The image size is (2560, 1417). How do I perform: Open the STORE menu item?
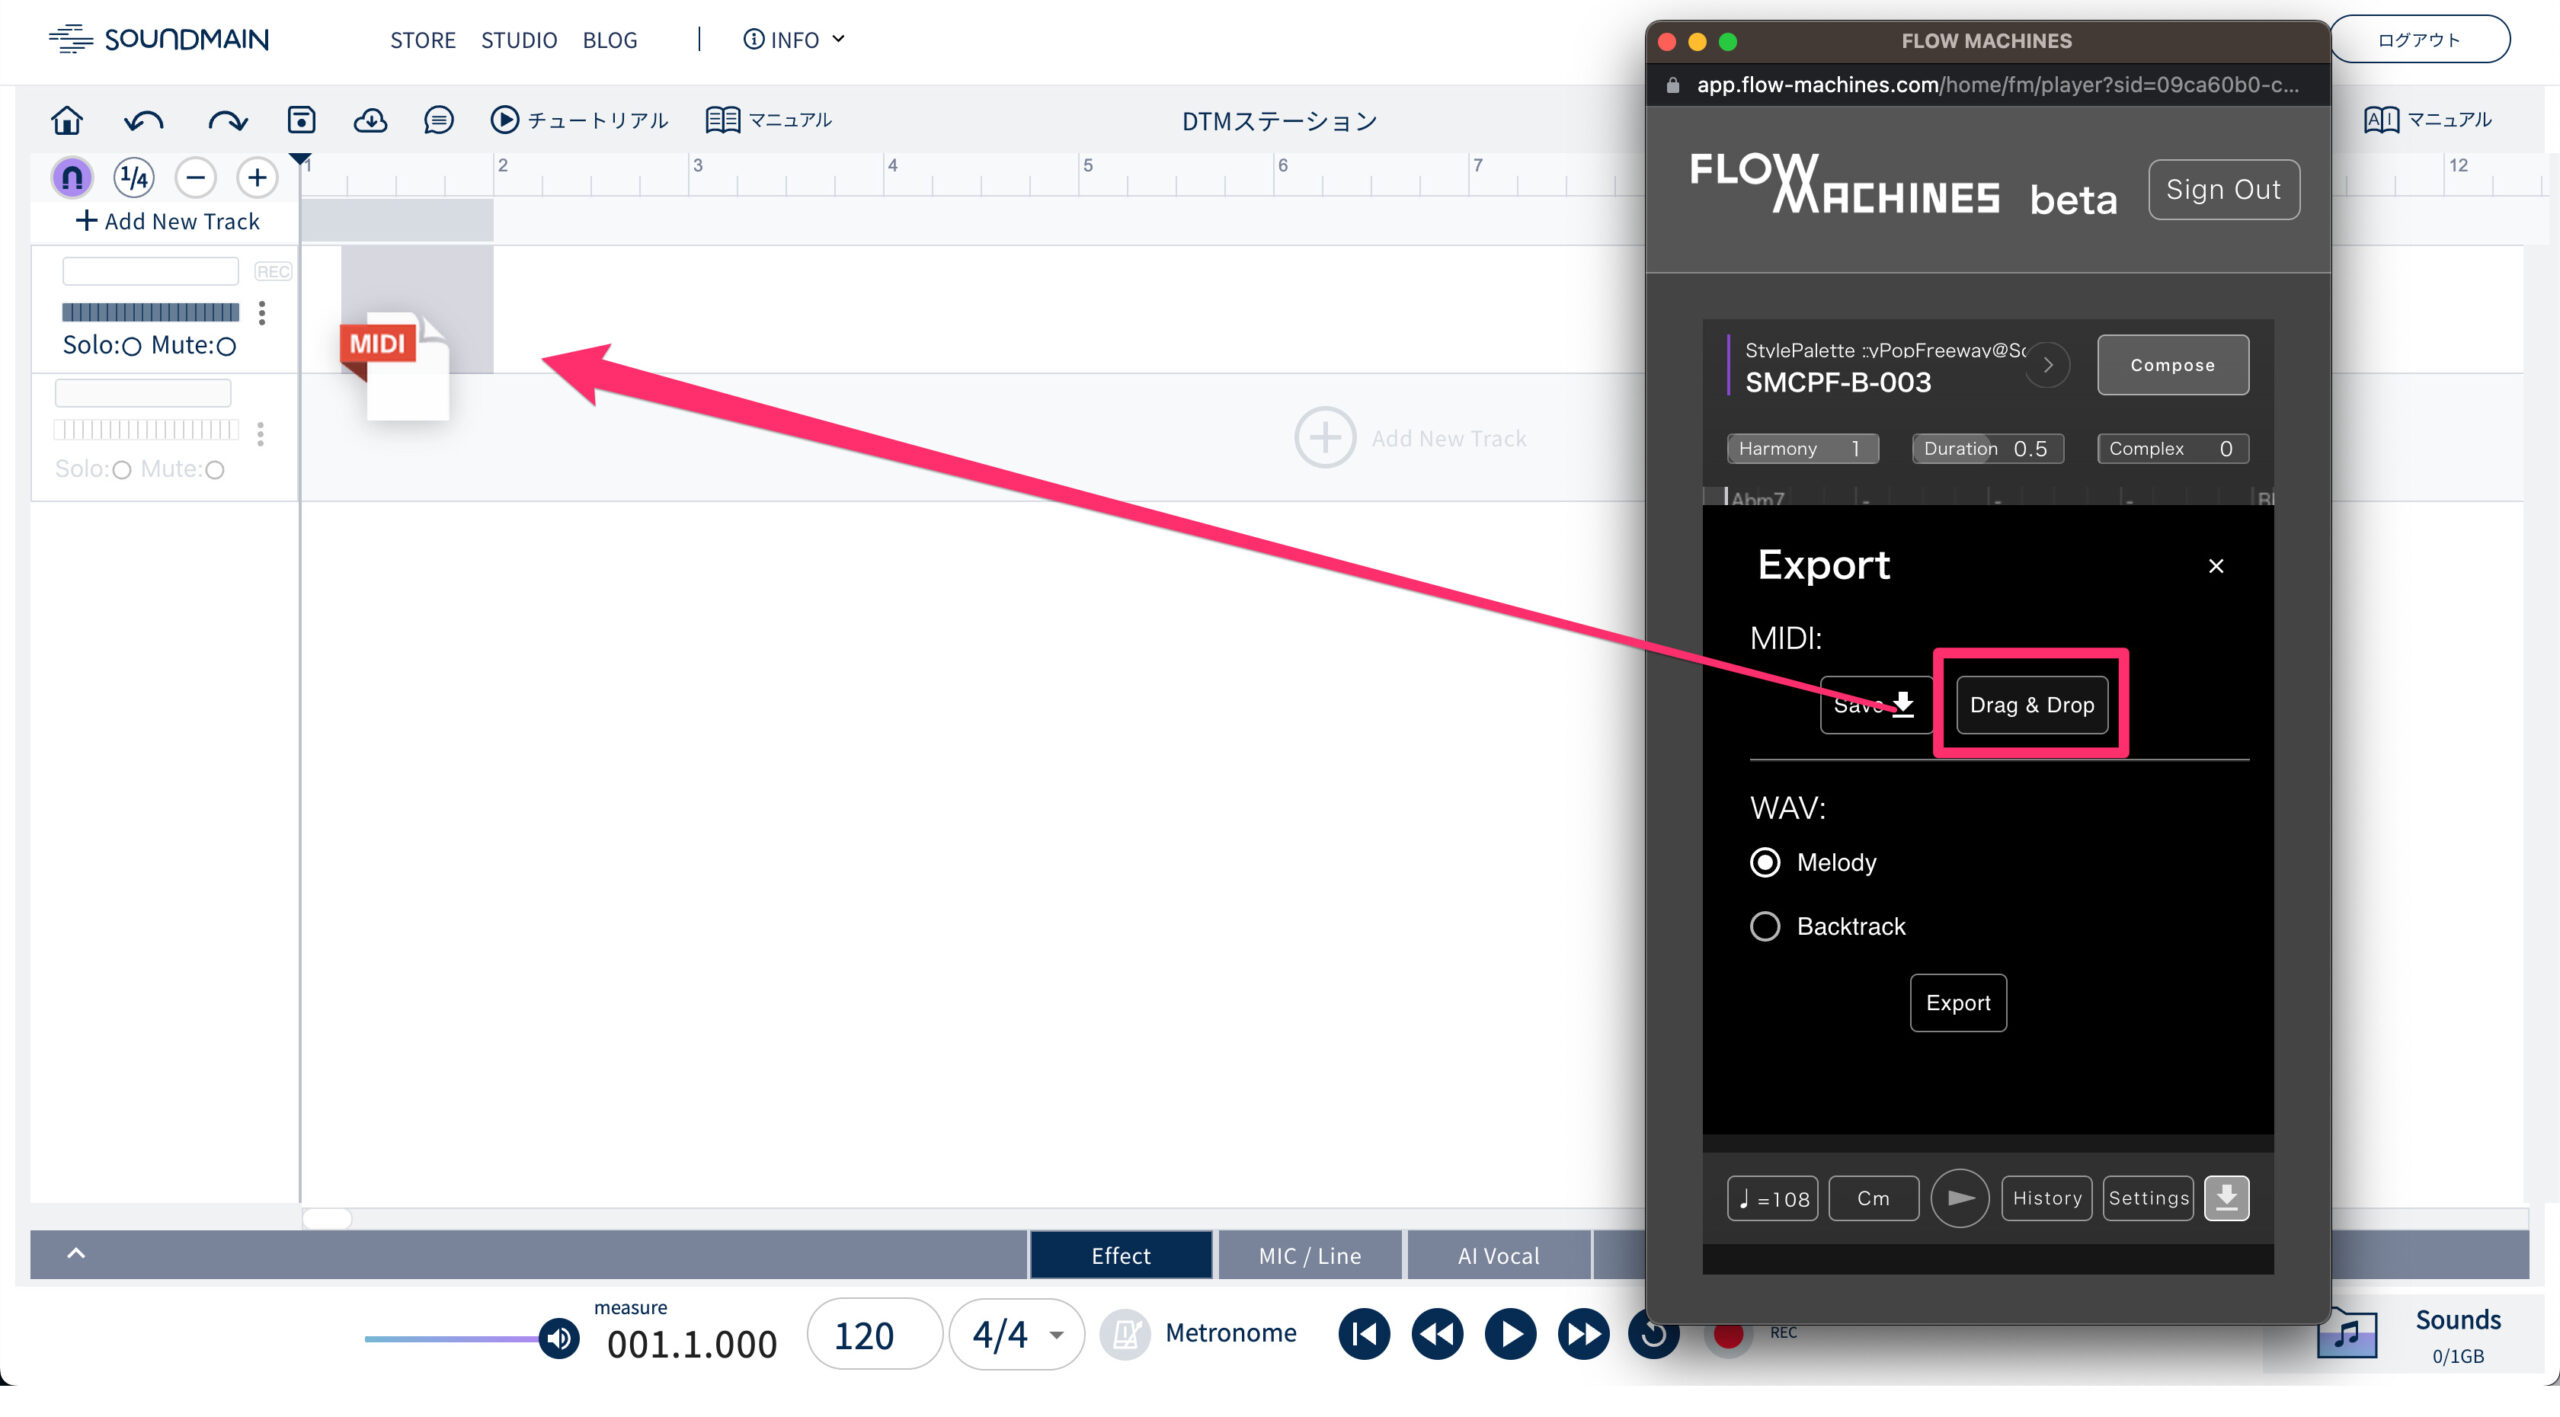tap(422, 40)
